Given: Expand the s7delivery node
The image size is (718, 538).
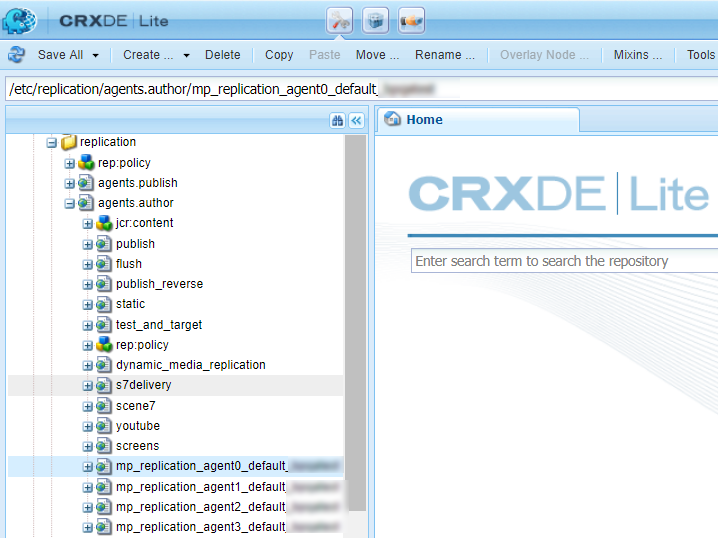Looking at the screenshot, I should coord(87,386).
